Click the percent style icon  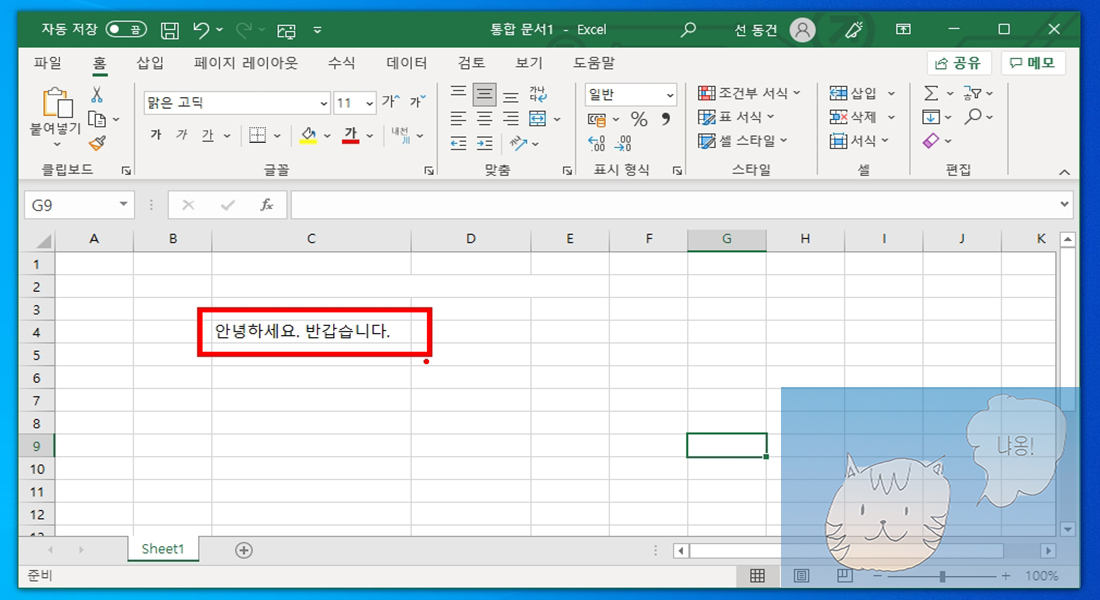click(638, 119)
